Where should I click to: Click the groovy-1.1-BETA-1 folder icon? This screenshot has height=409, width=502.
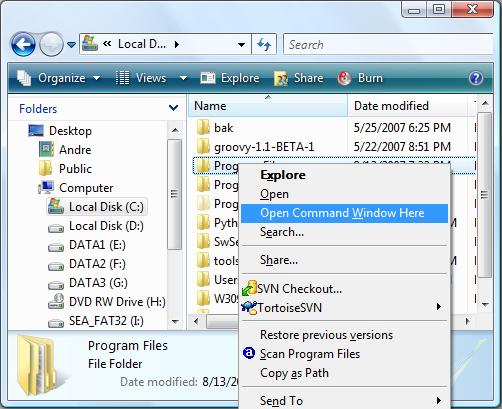pos(203,146)
